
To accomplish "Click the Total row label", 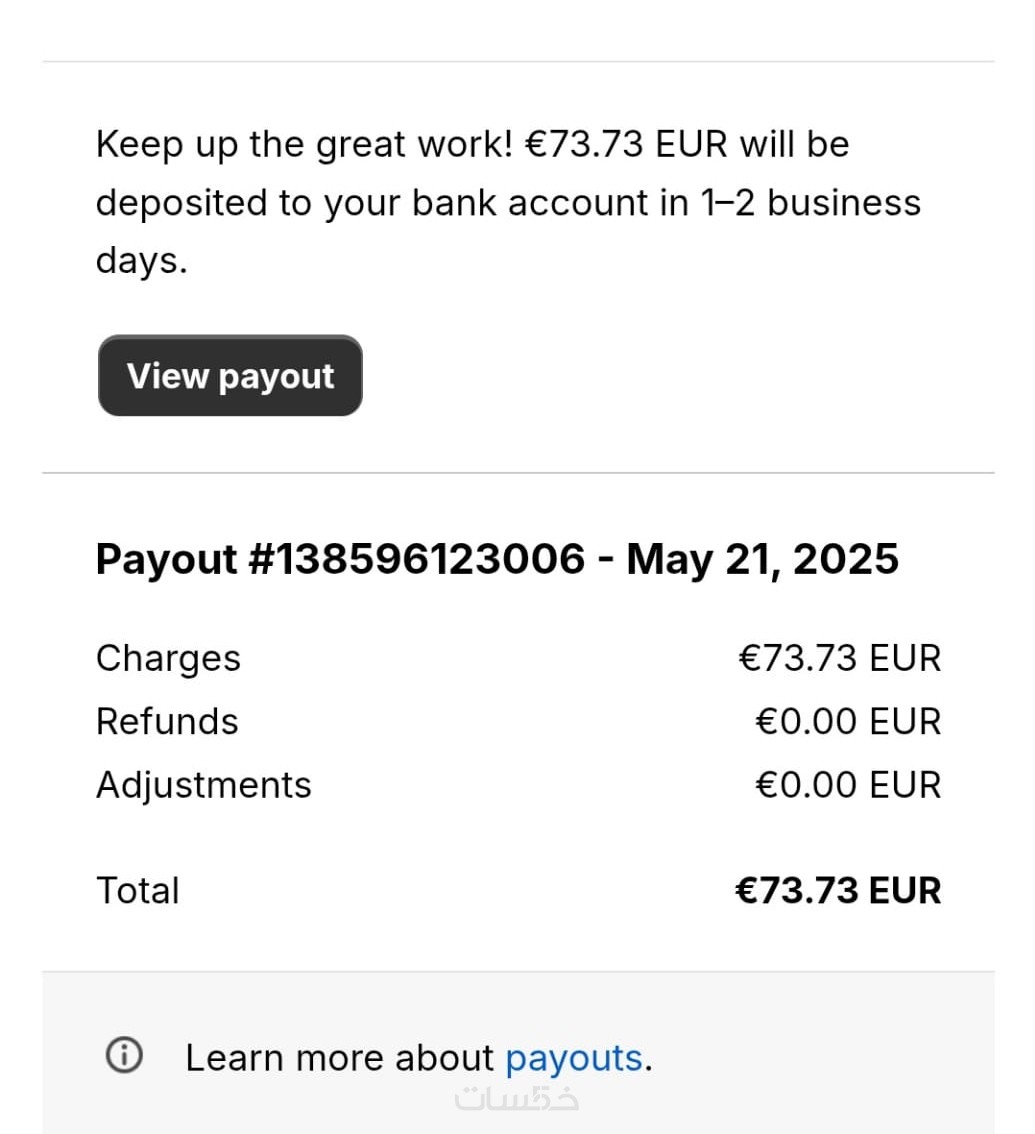I will coord(137,890).
